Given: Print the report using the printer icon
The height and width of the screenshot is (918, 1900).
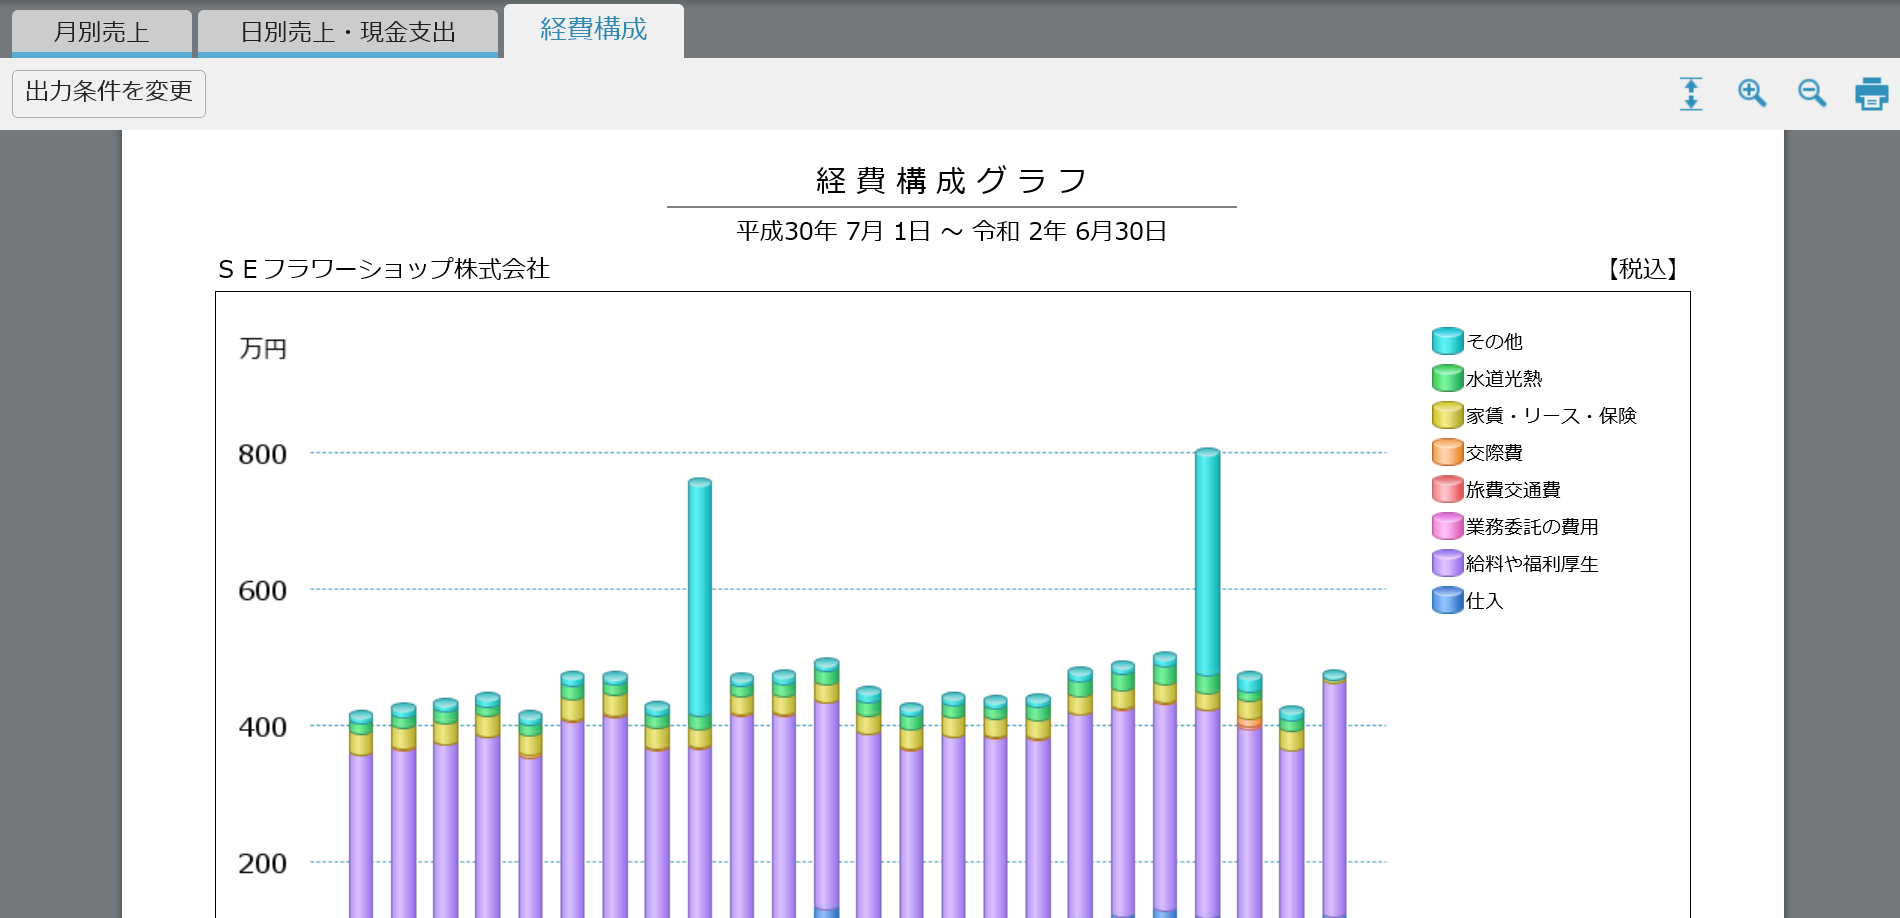Looking at the screenshot, I should tap(1871, 94).
